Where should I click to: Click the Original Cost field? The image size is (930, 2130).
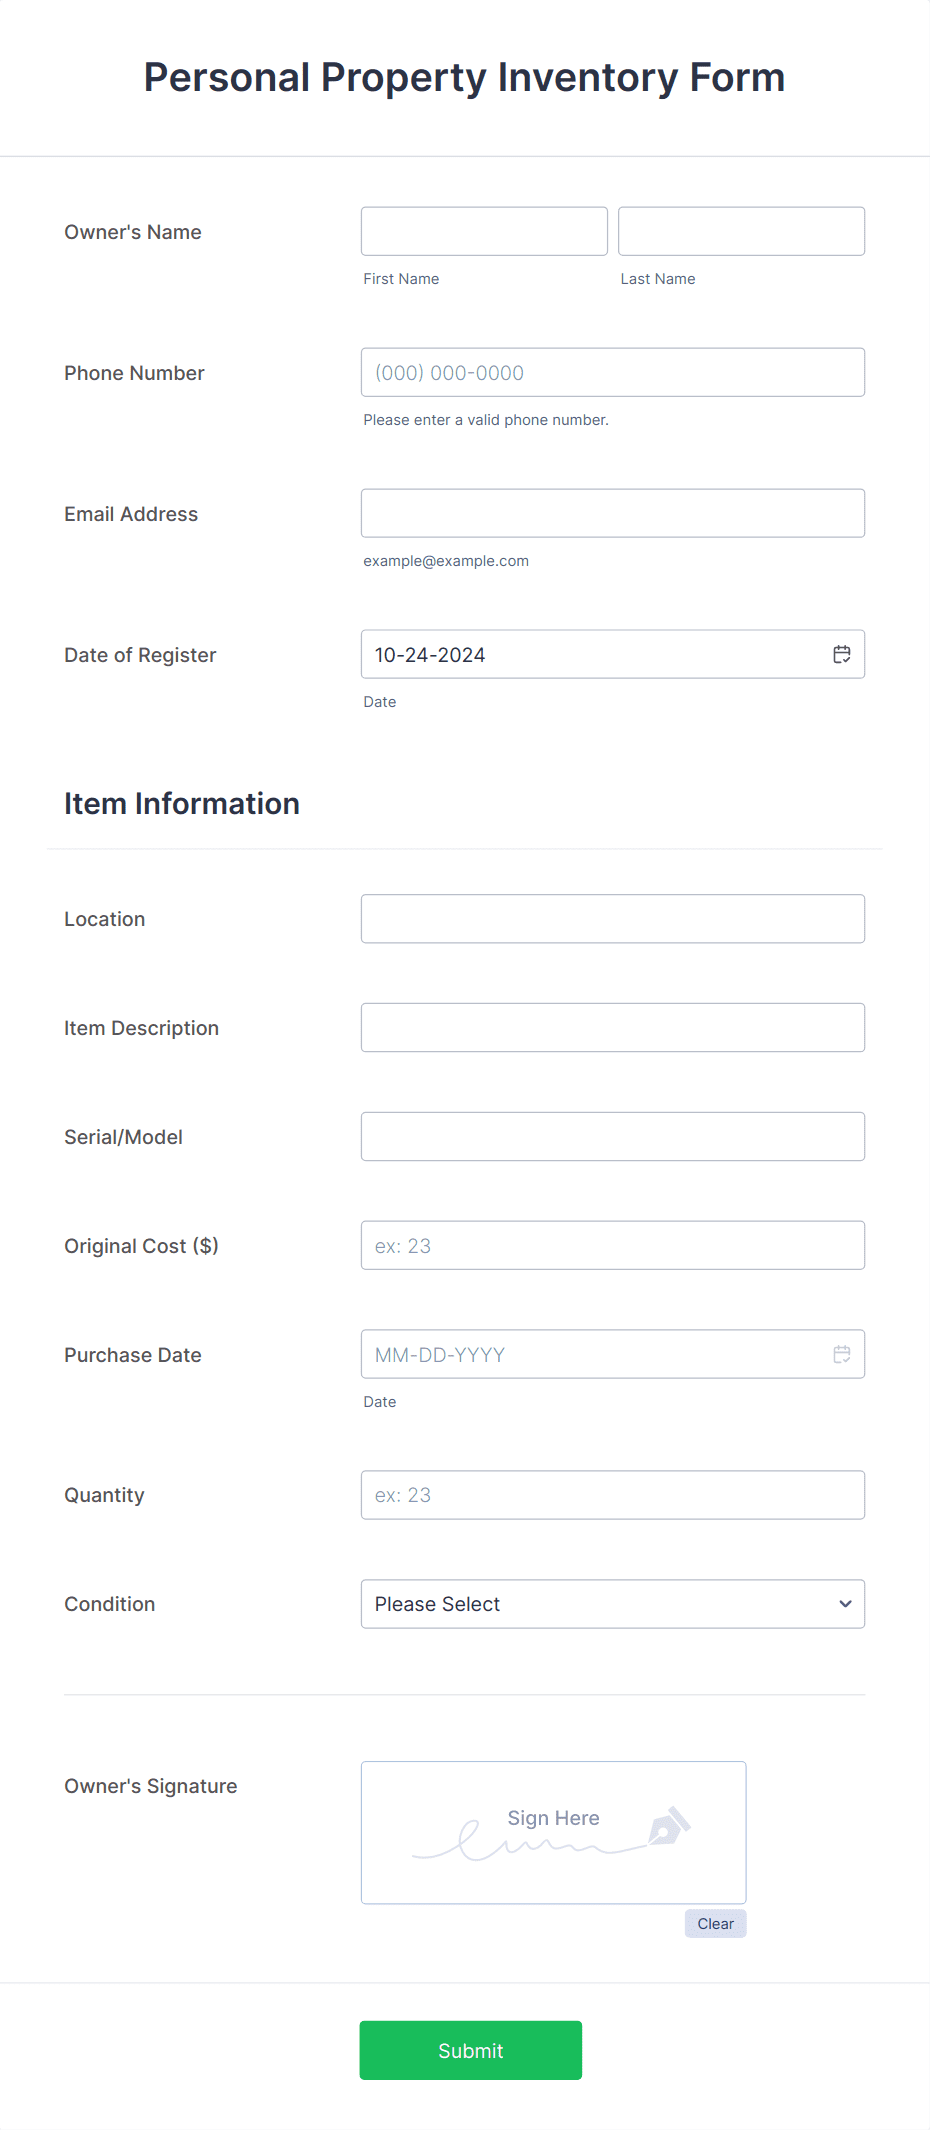[612, 1245]
